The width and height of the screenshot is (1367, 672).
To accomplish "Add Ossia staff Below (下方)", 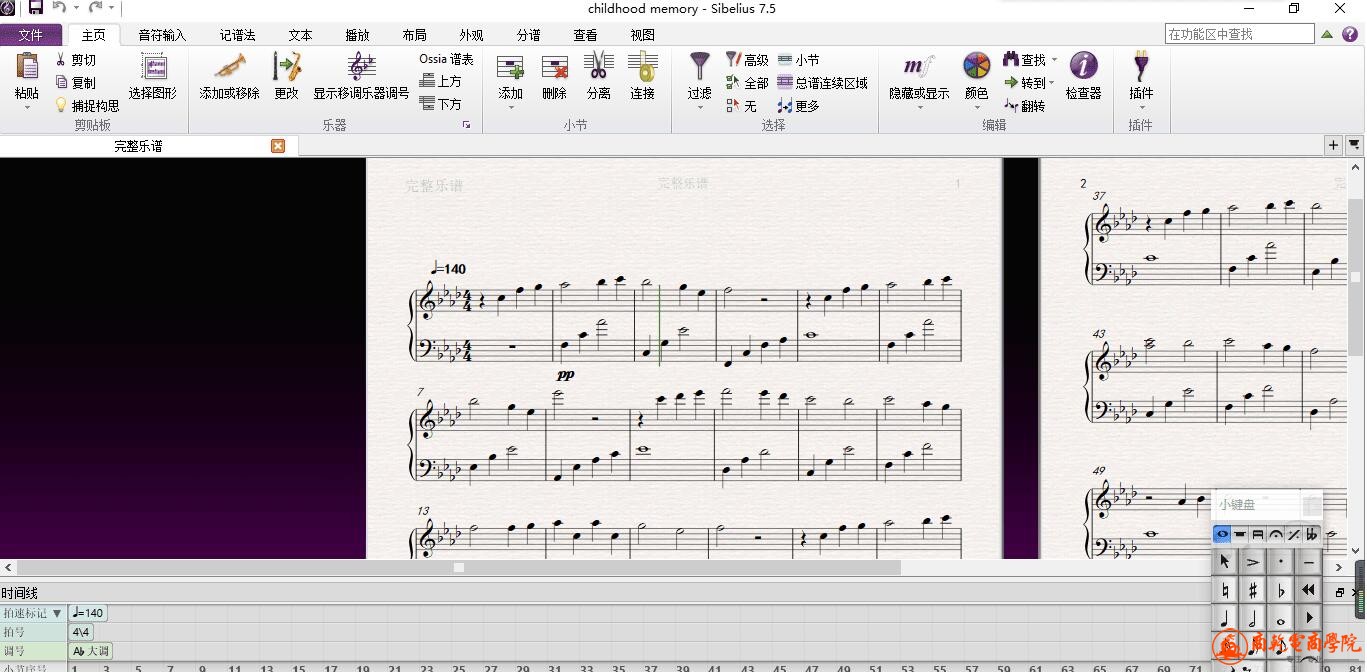I will pos(441,104).
